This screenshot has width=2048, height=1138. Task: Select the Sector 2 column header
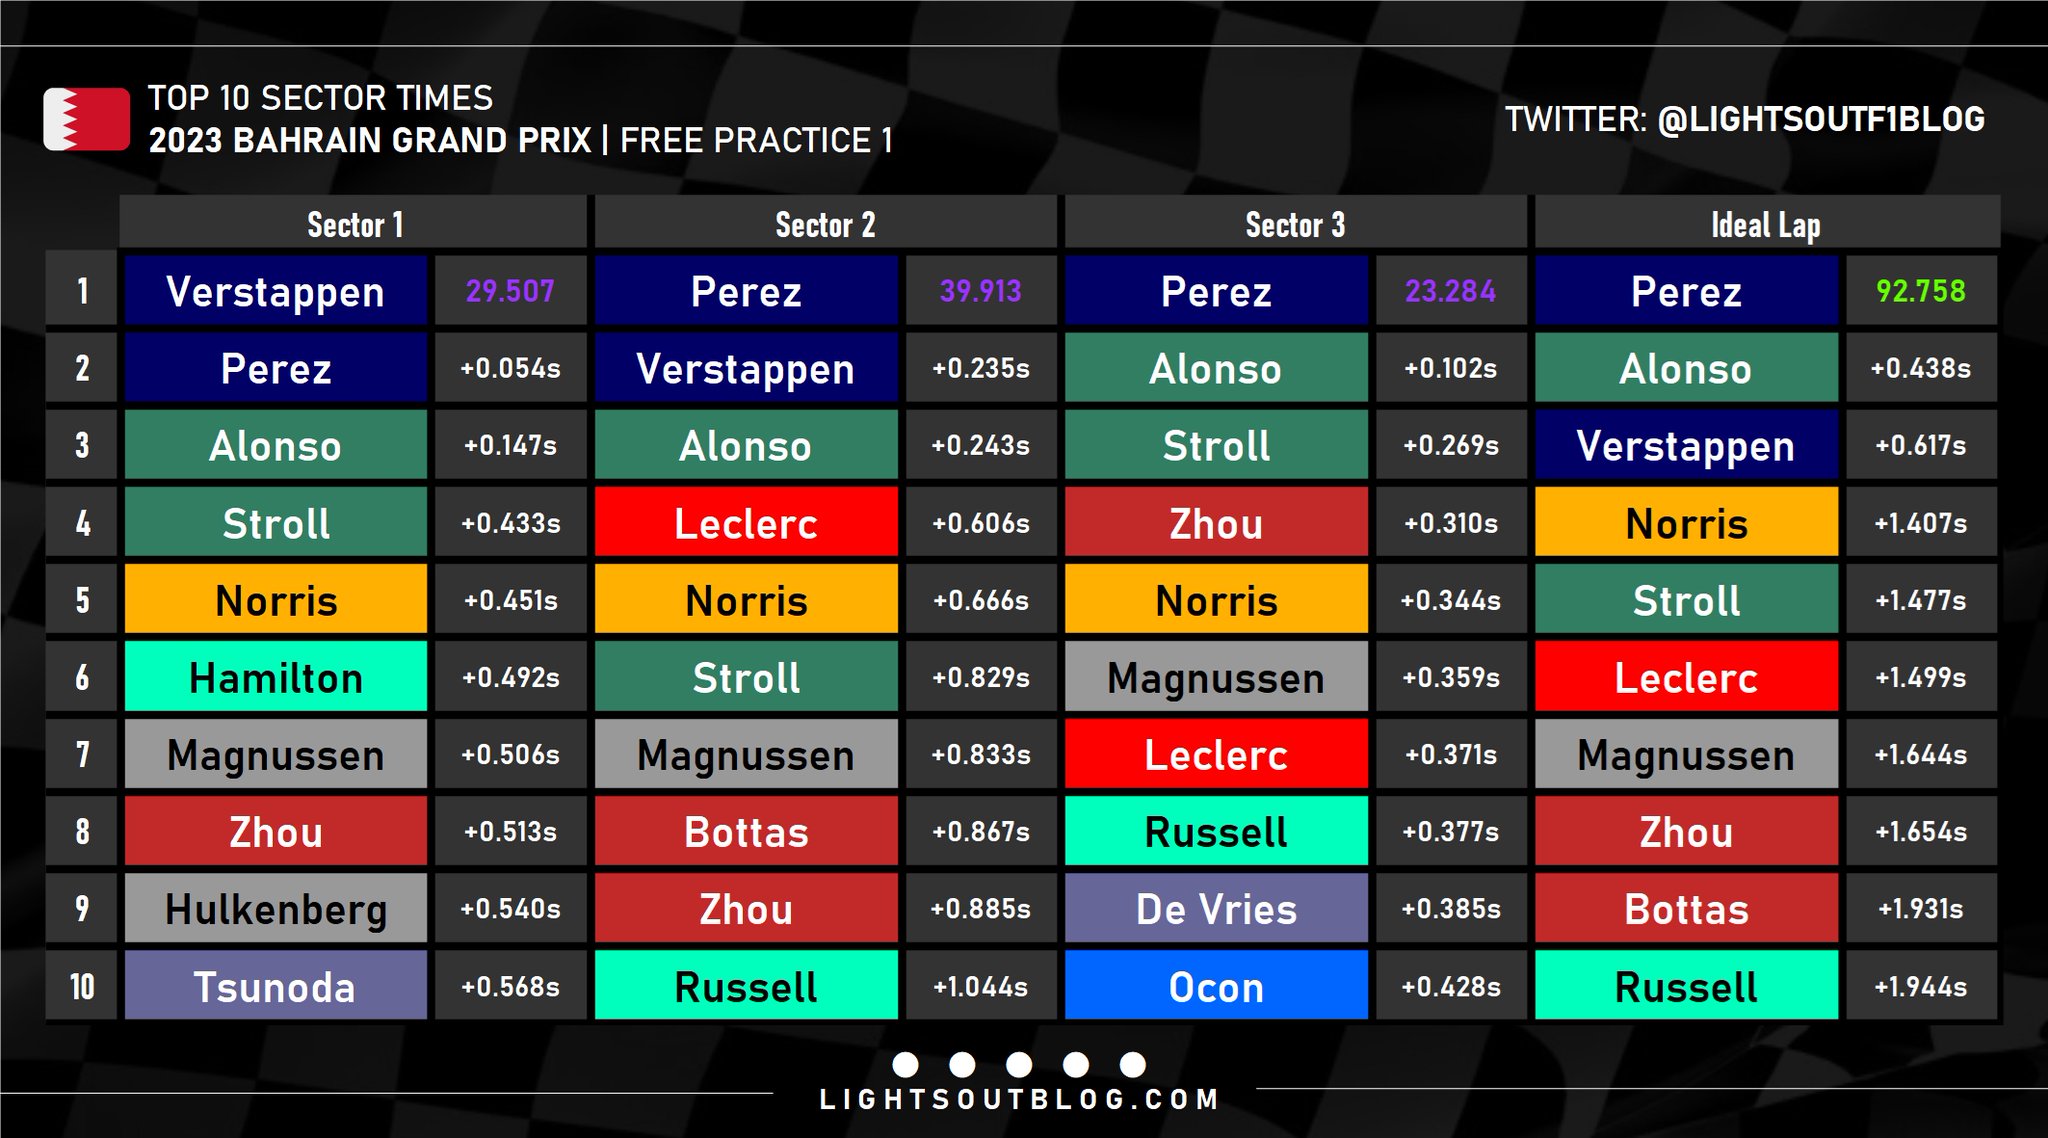[x=825, y=224]
